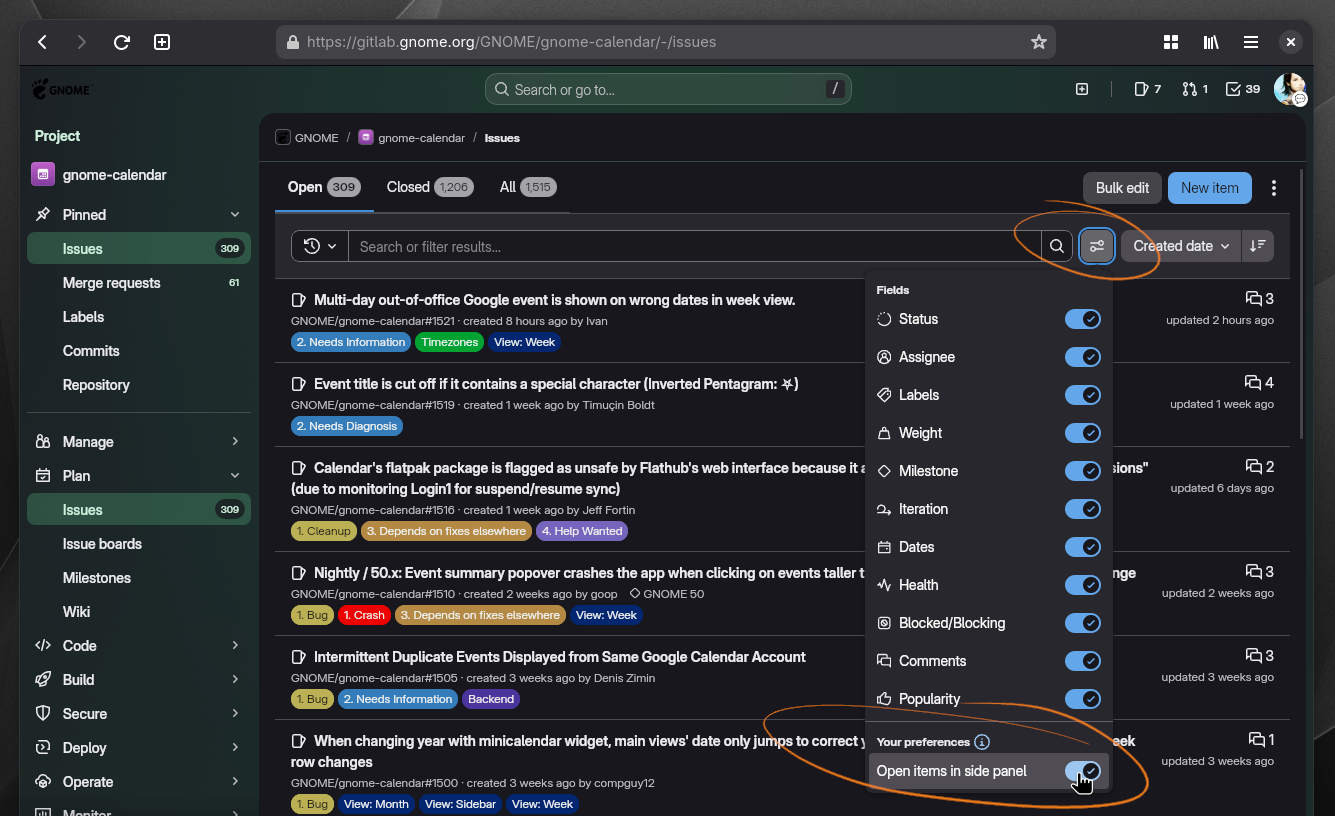Bookmark page with the star icon
Viewport: 1335px width, 816px height.
pyautogui.click(x=1038, y=42)
